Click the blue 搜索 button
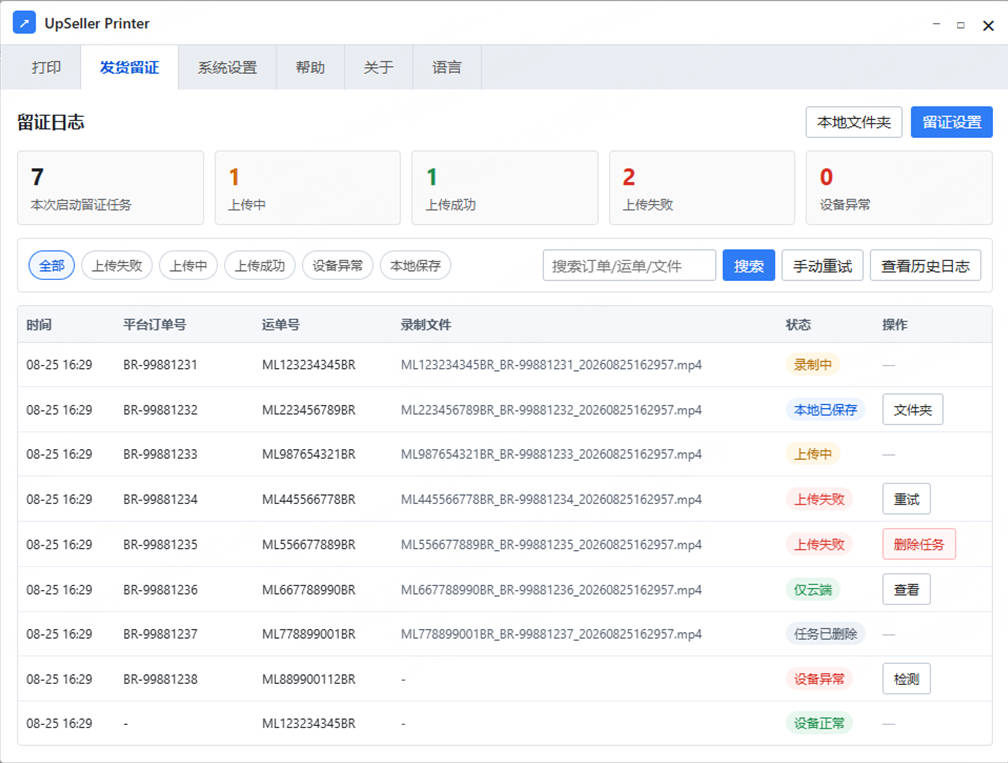This screenshot has height=763, width=1008. pos(748,265)
